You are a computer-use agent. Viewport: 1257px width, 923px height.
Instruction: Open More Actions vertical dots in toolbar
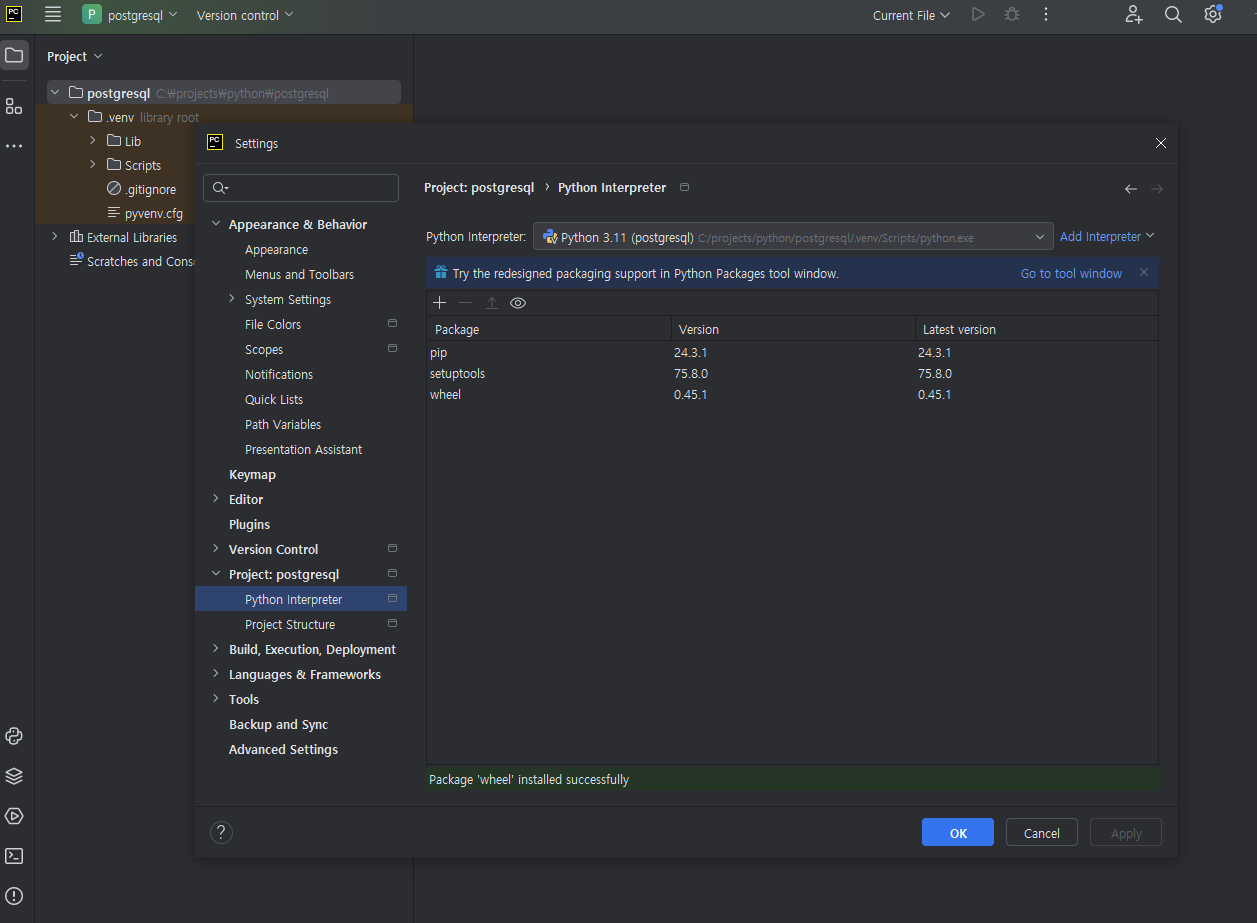(x=1046, y=14)
